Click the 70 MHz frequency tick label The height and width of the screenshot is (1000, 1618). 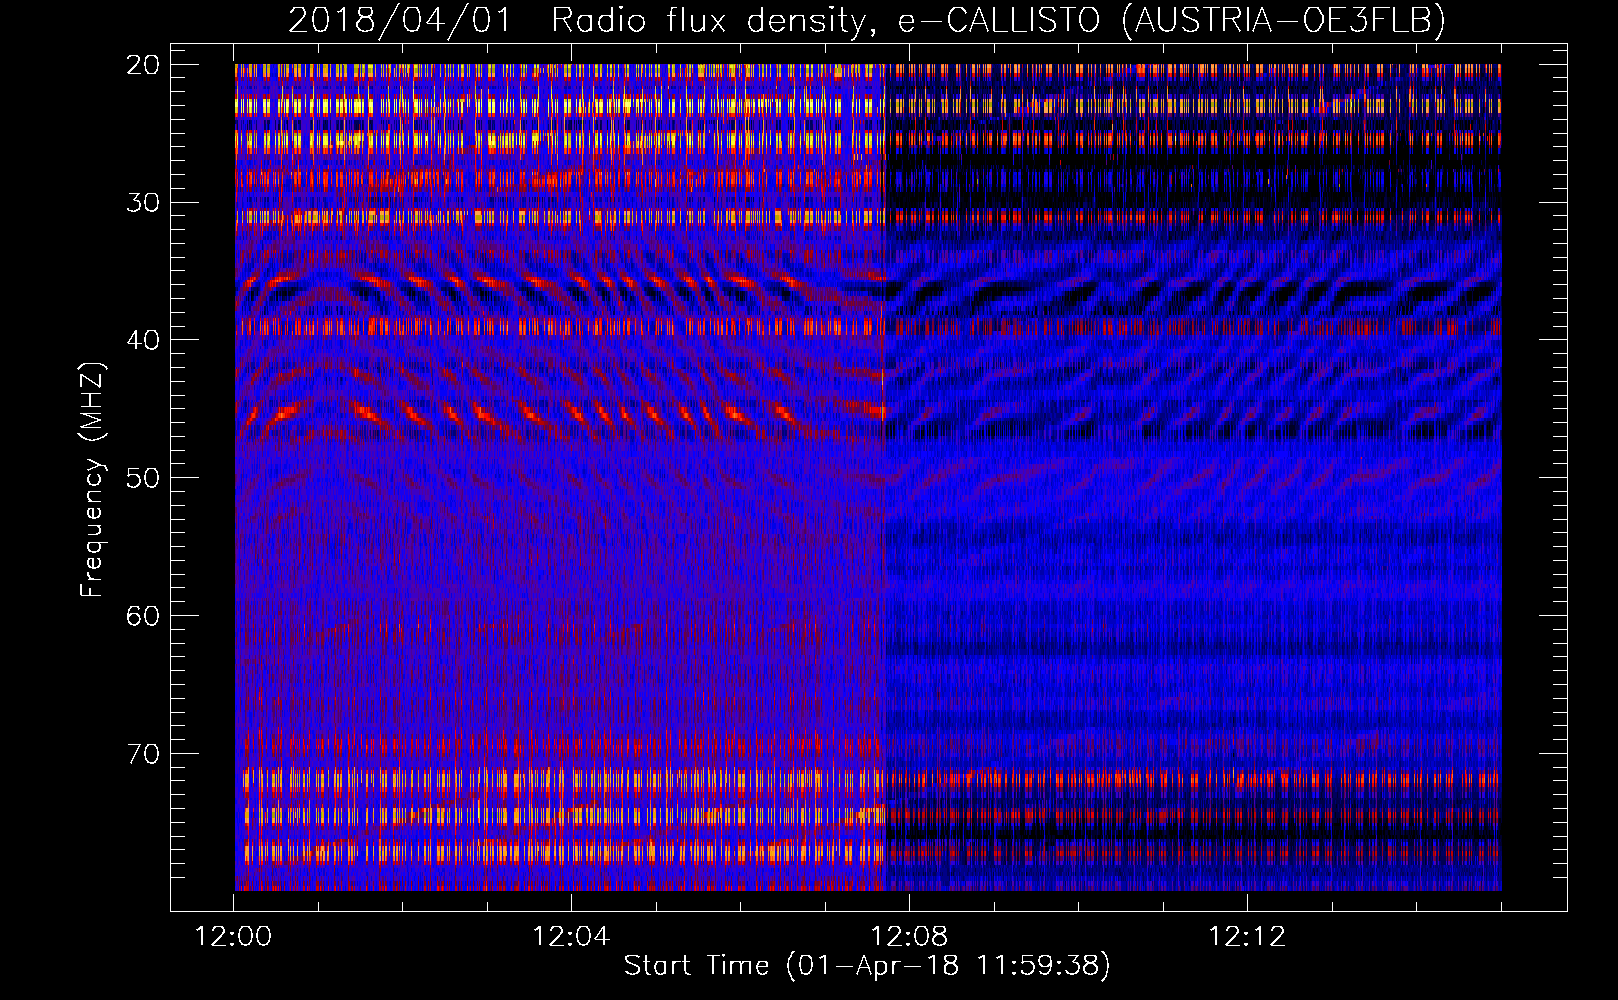point(144,753)
